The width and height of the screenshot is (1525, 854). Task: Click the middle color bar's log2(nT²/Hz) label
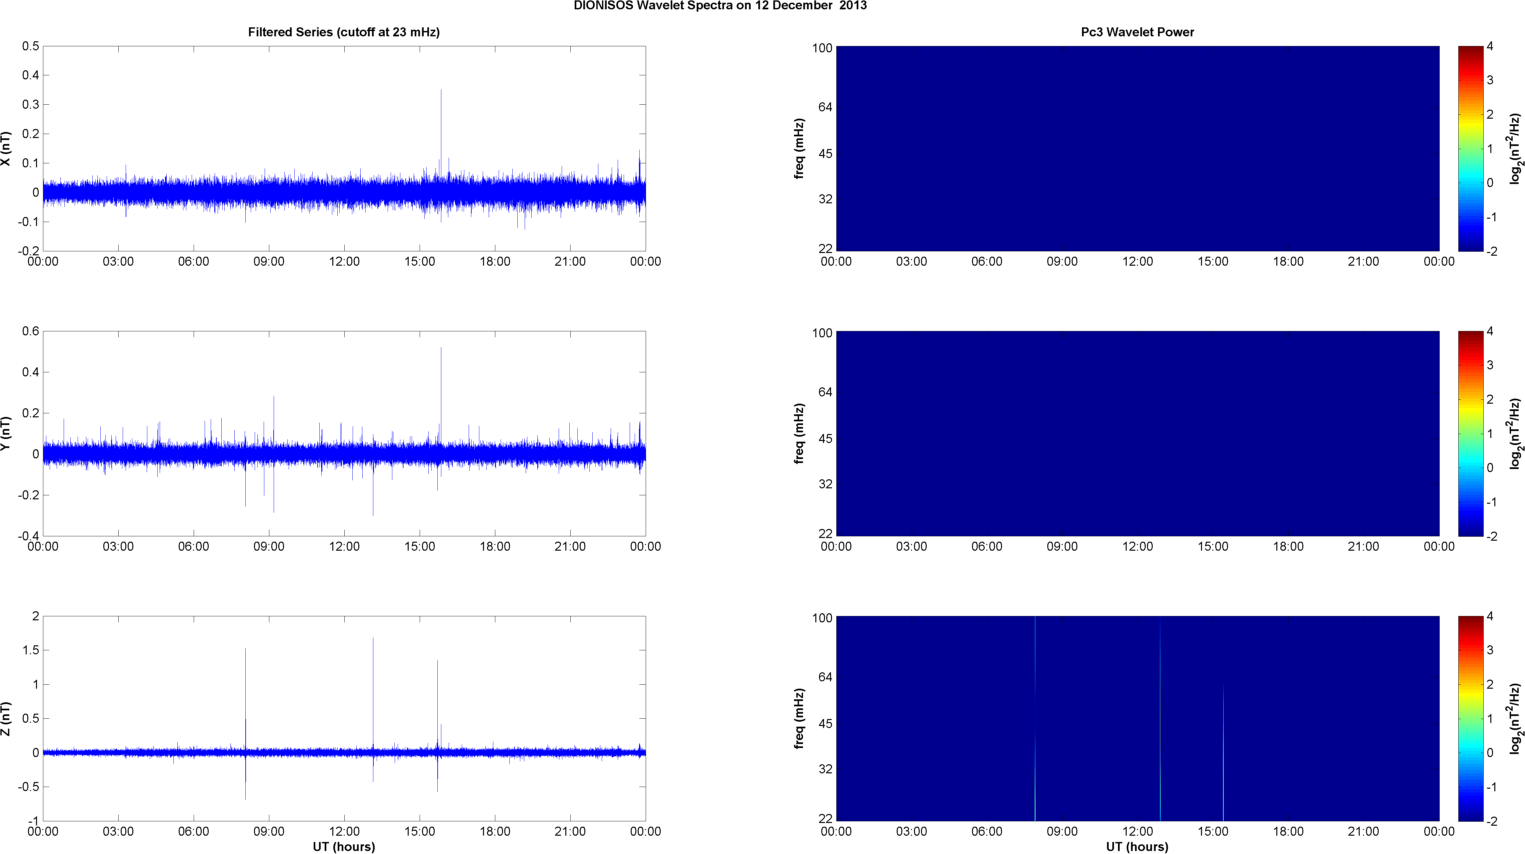click(x=1515, y=434)
